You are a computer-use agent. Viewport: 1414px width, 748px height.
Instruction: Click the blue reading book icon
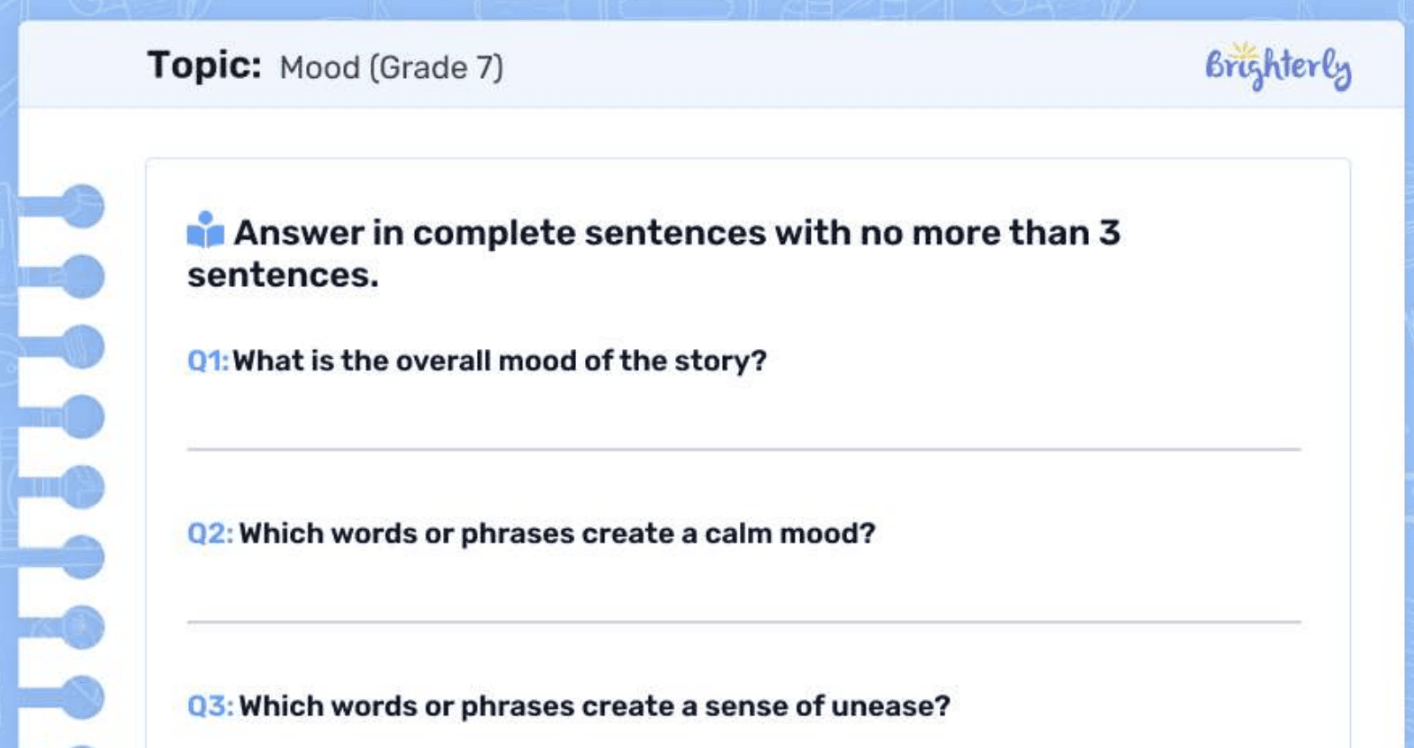tap(205, 231)
